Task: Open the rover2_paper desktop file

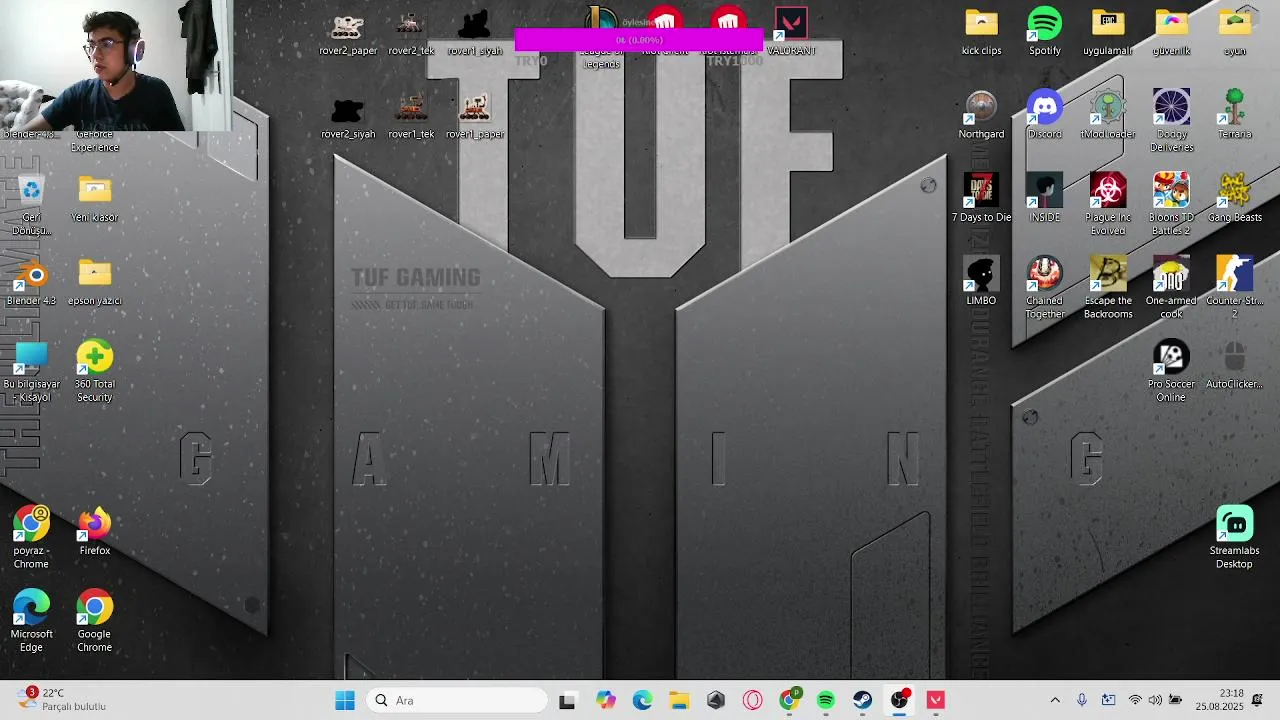Action: point(348,34)
